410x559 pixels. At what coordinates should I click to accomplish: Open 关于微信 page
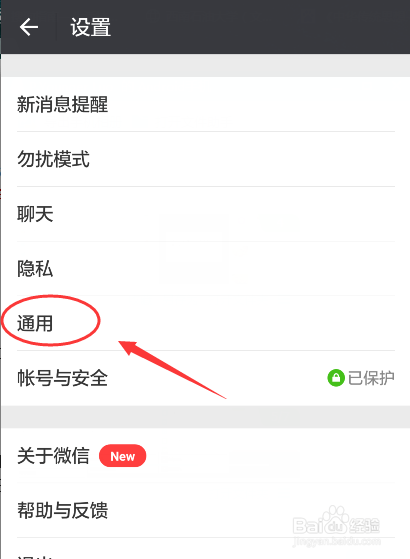(205, 456)
